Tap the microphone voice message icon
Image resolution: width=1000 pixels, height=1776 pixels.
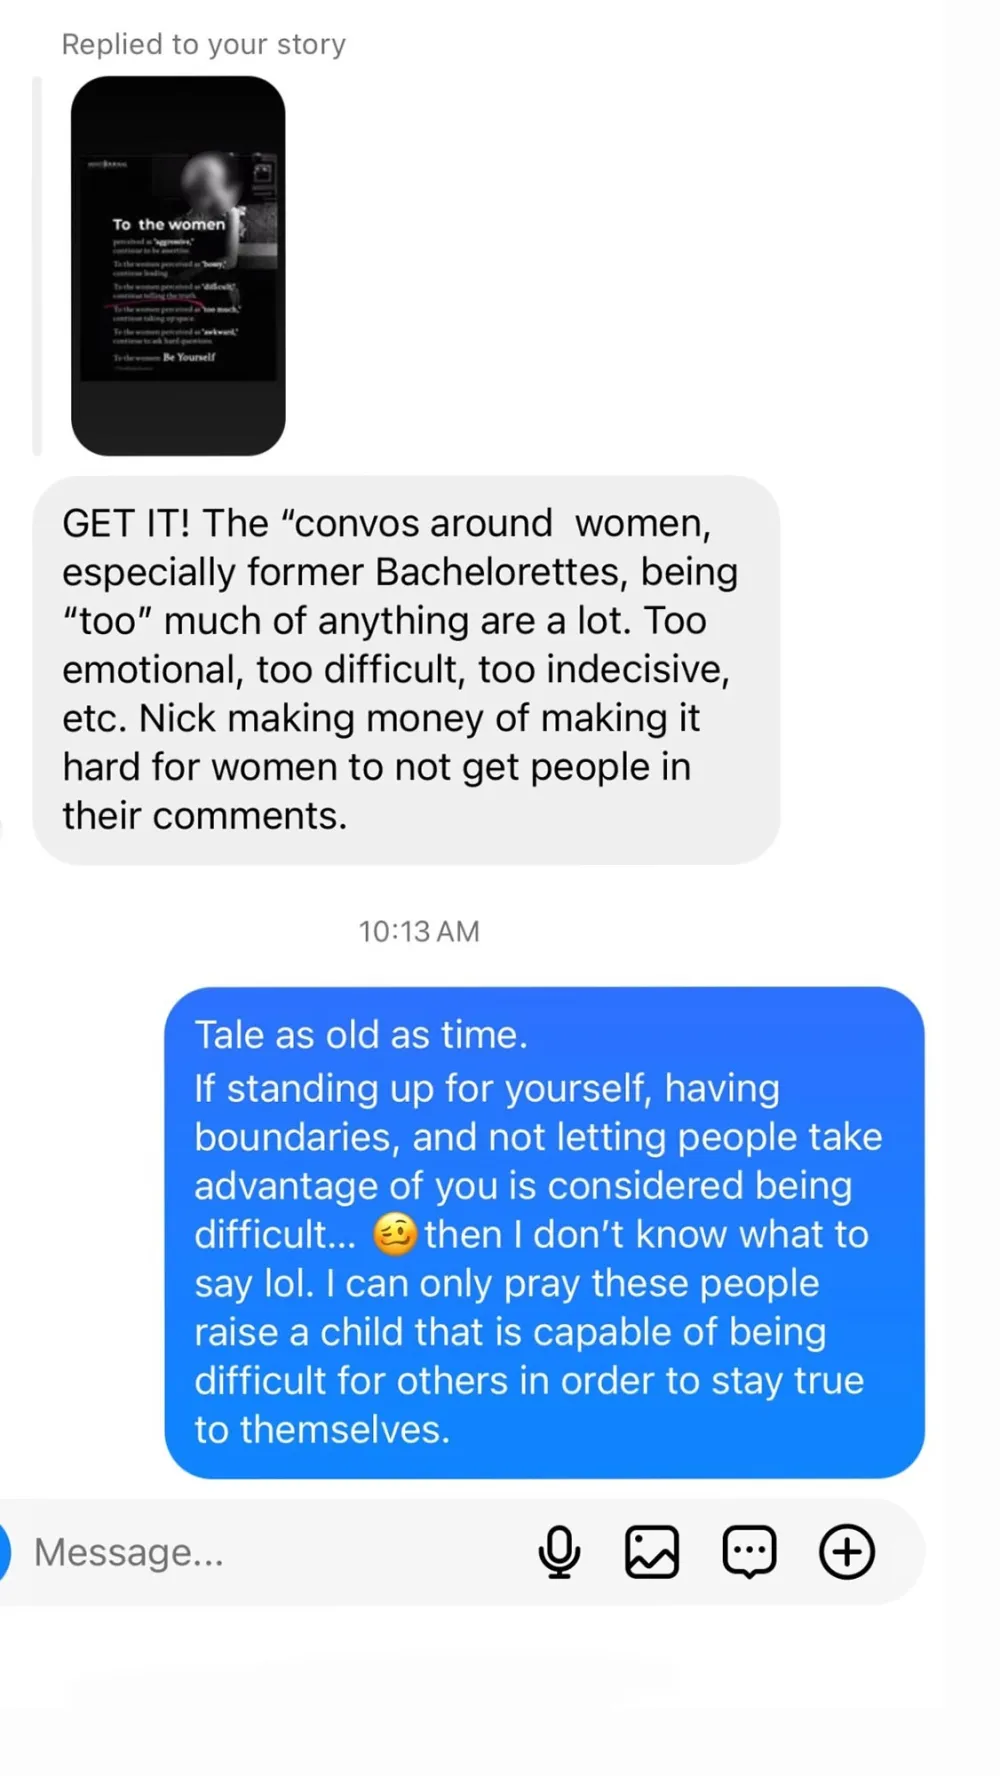click(559, 1552)
